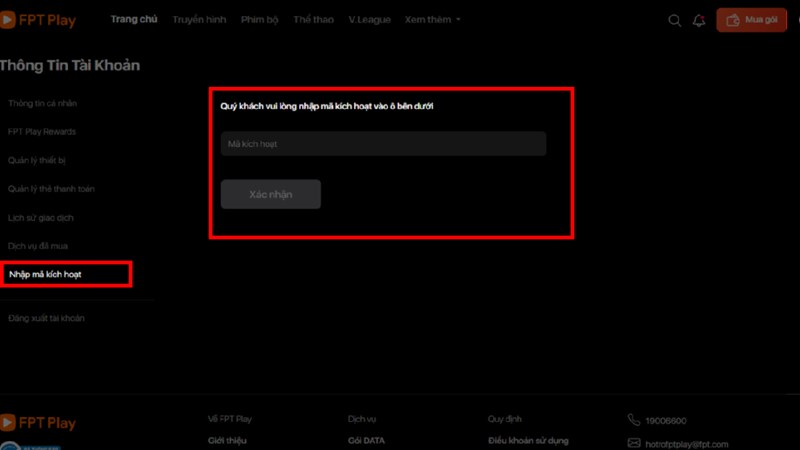Click Đăng xuất tài khoản

pos(46,318)
